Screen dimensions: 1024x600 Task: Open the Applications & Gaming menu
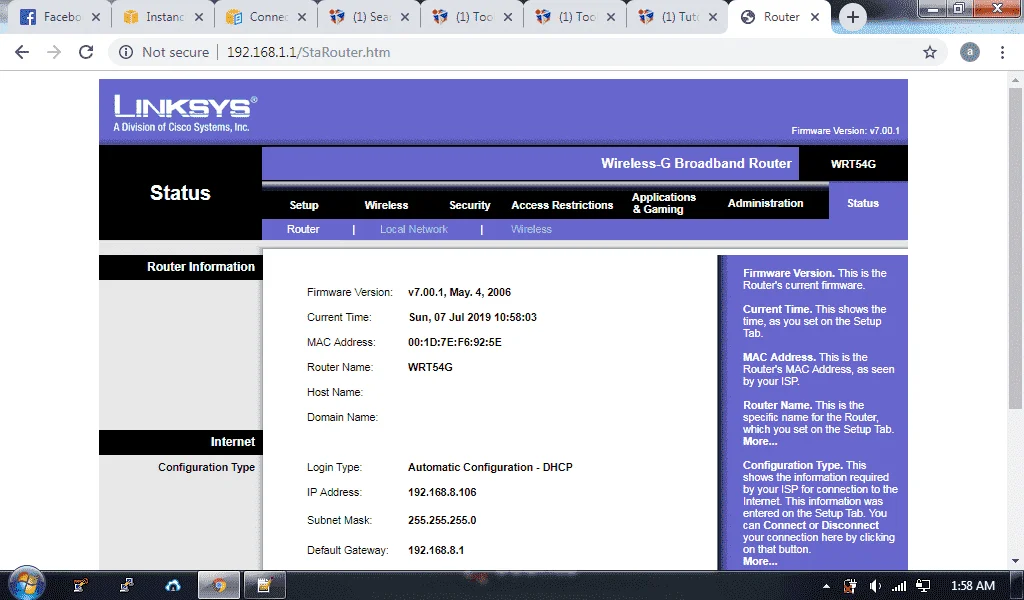(664, 203)
